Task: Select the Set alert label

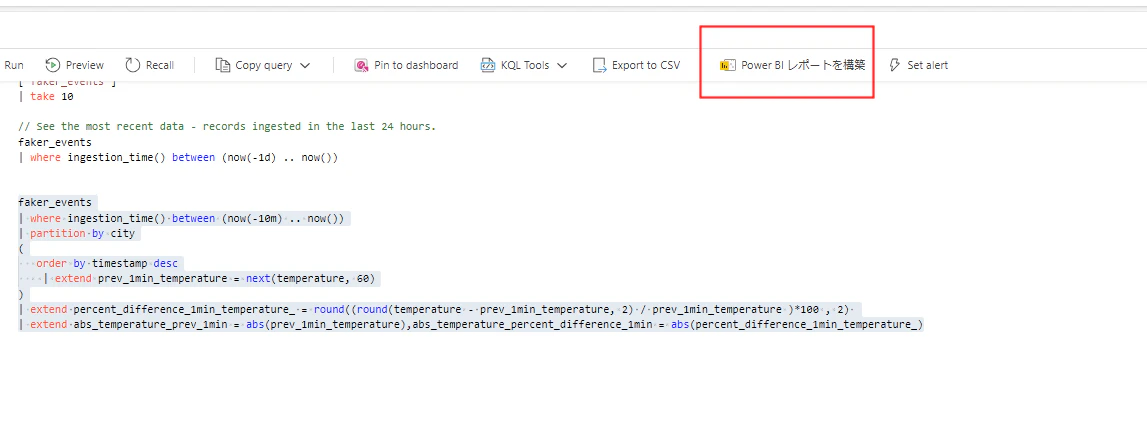Action: (x=928, y=65)
